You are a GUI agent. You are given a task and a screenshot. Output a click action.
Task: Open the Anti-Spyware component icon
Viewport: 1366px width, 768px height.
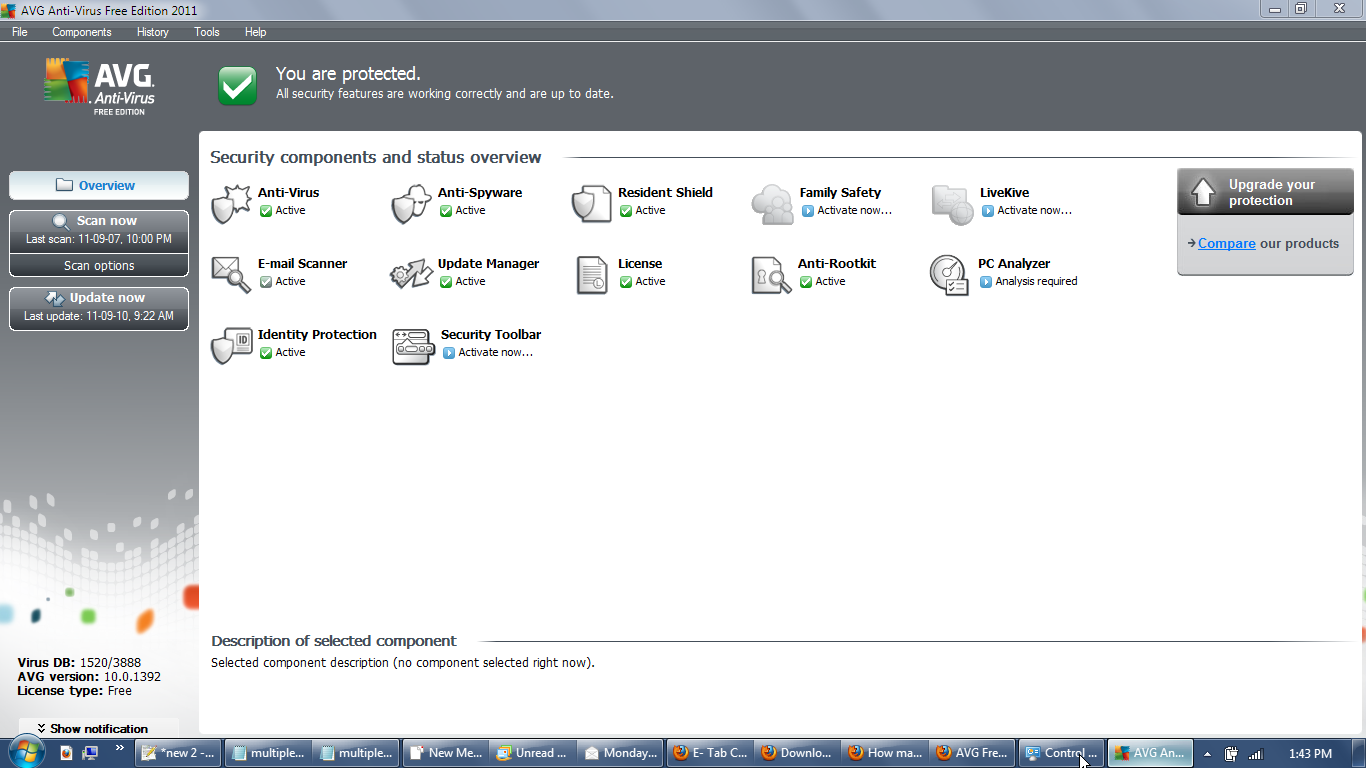tap(411, 204)
